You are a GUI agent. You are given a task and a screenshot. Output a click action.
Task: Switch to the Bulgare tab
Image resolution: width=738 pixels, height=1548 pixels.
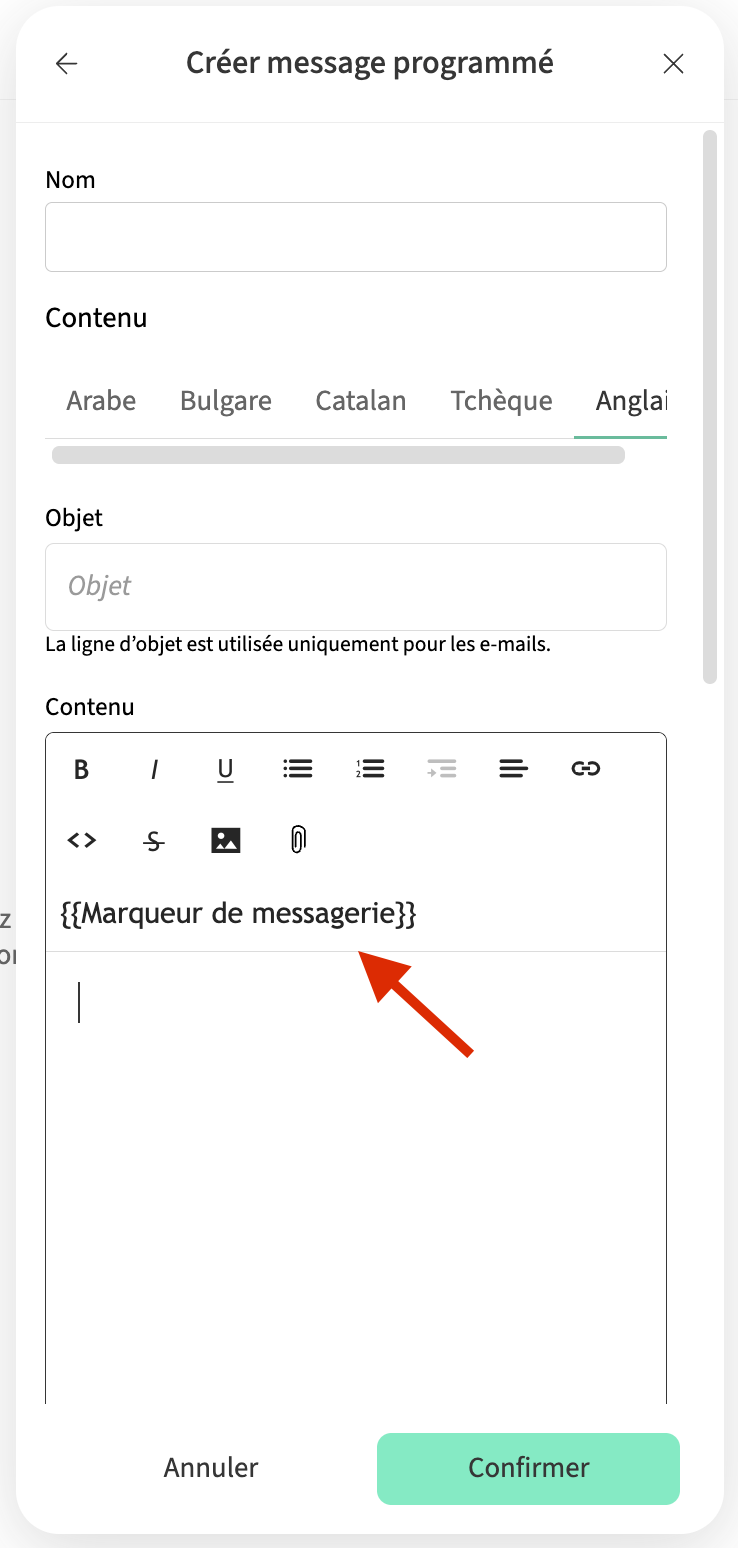pos(226,401)
